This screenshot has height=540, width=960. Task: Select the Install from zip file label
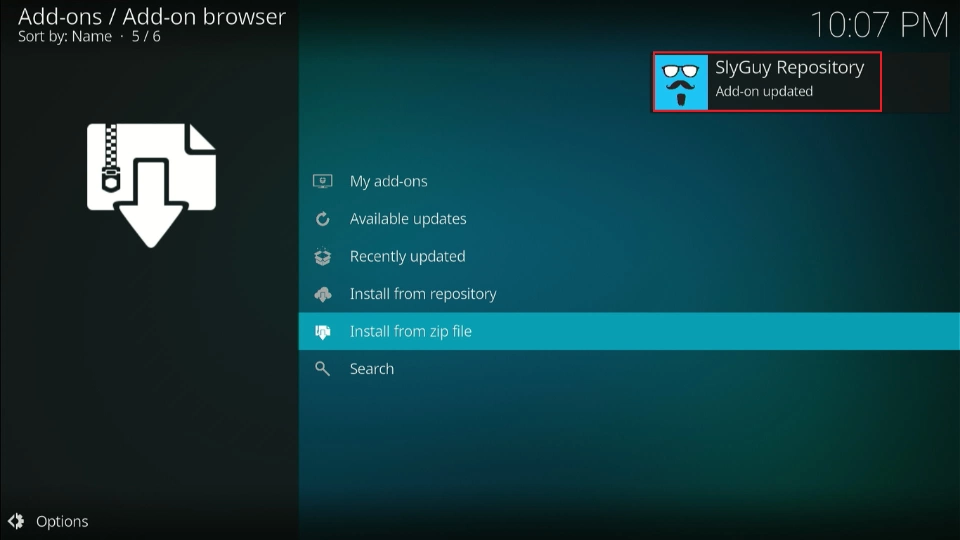410,332
